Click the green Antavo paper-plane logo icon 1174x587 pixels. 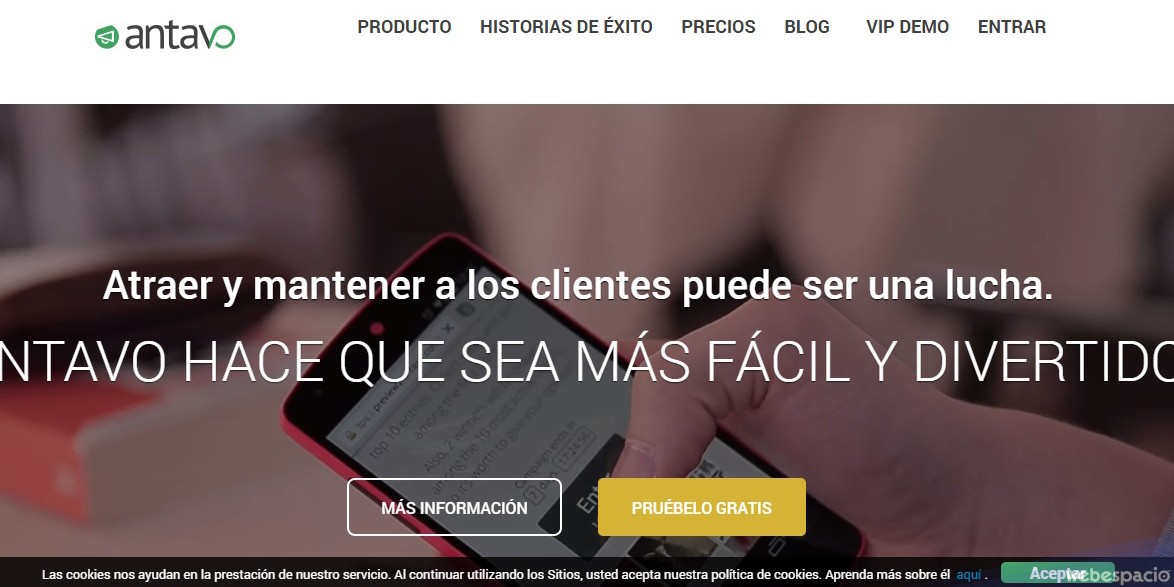coord(107,37)
